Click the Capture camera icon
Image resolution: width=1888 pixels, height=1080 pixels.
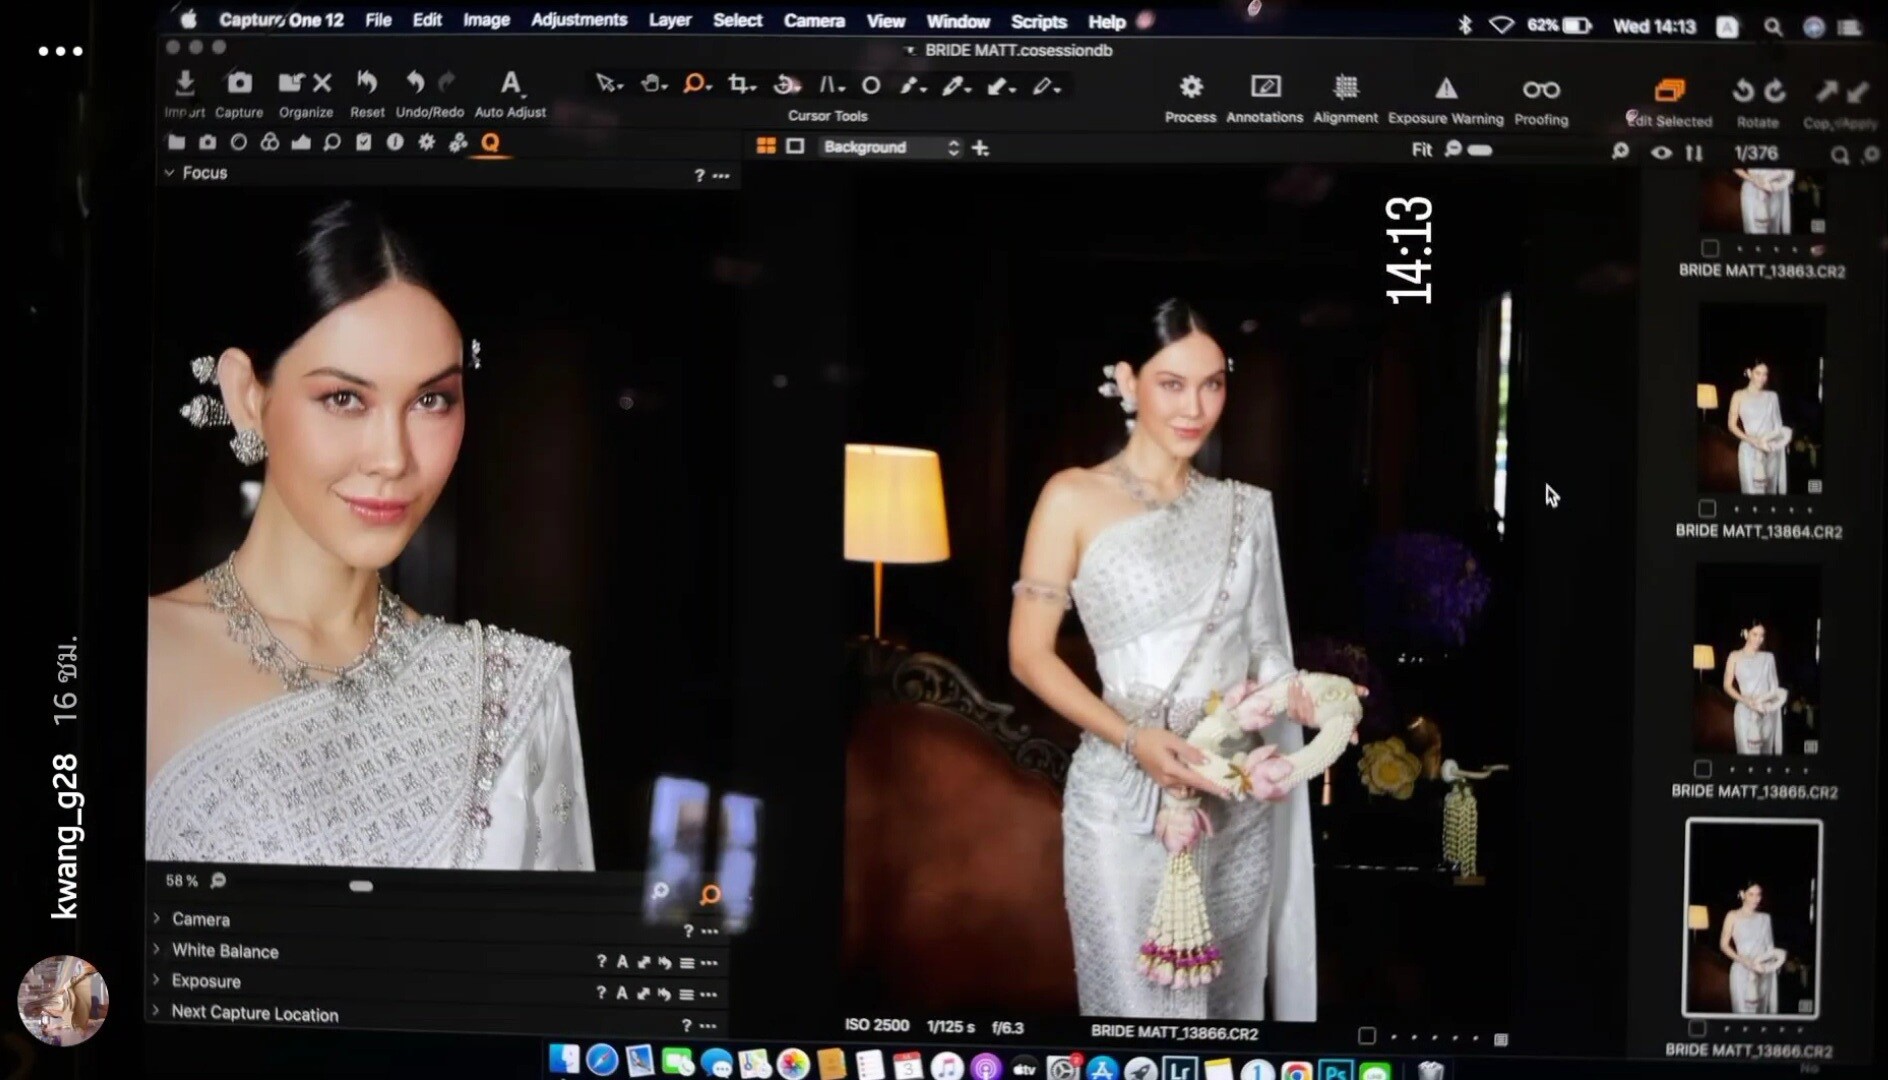(x=239, y=83)
